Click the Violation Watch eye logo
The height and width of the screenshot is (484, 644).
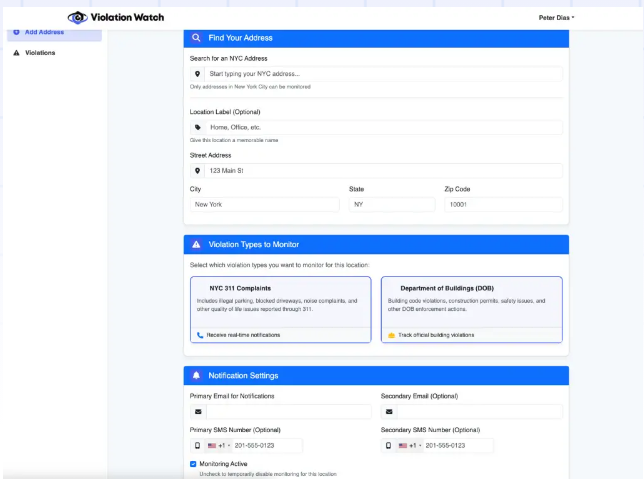pos(78,17)
